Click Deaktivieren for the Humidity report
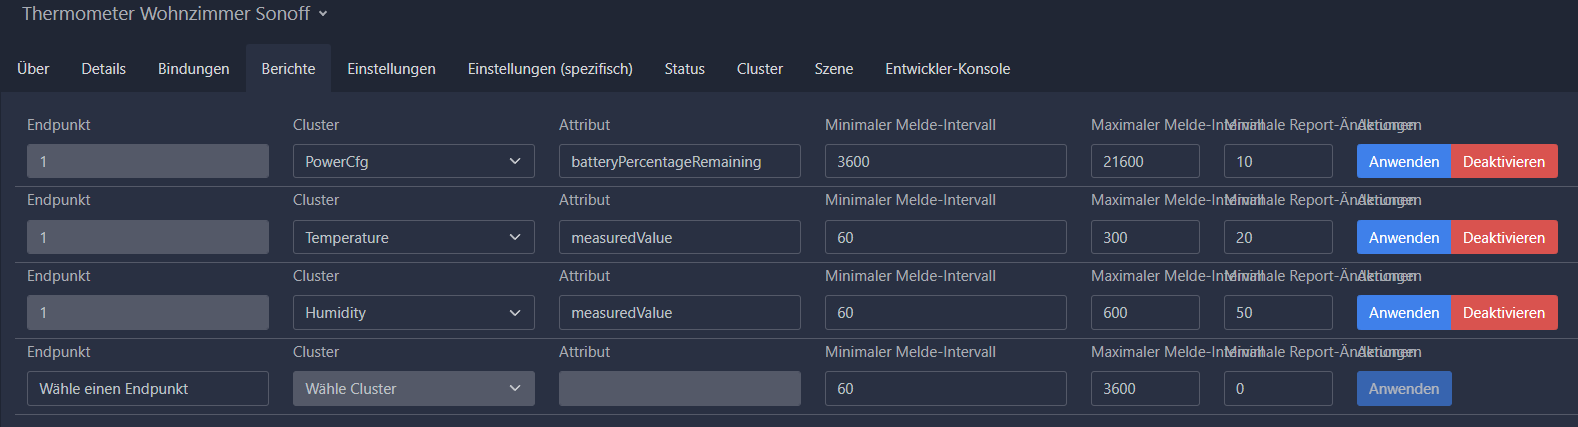Screen dimensions: 1578x427 point(1503,312)
